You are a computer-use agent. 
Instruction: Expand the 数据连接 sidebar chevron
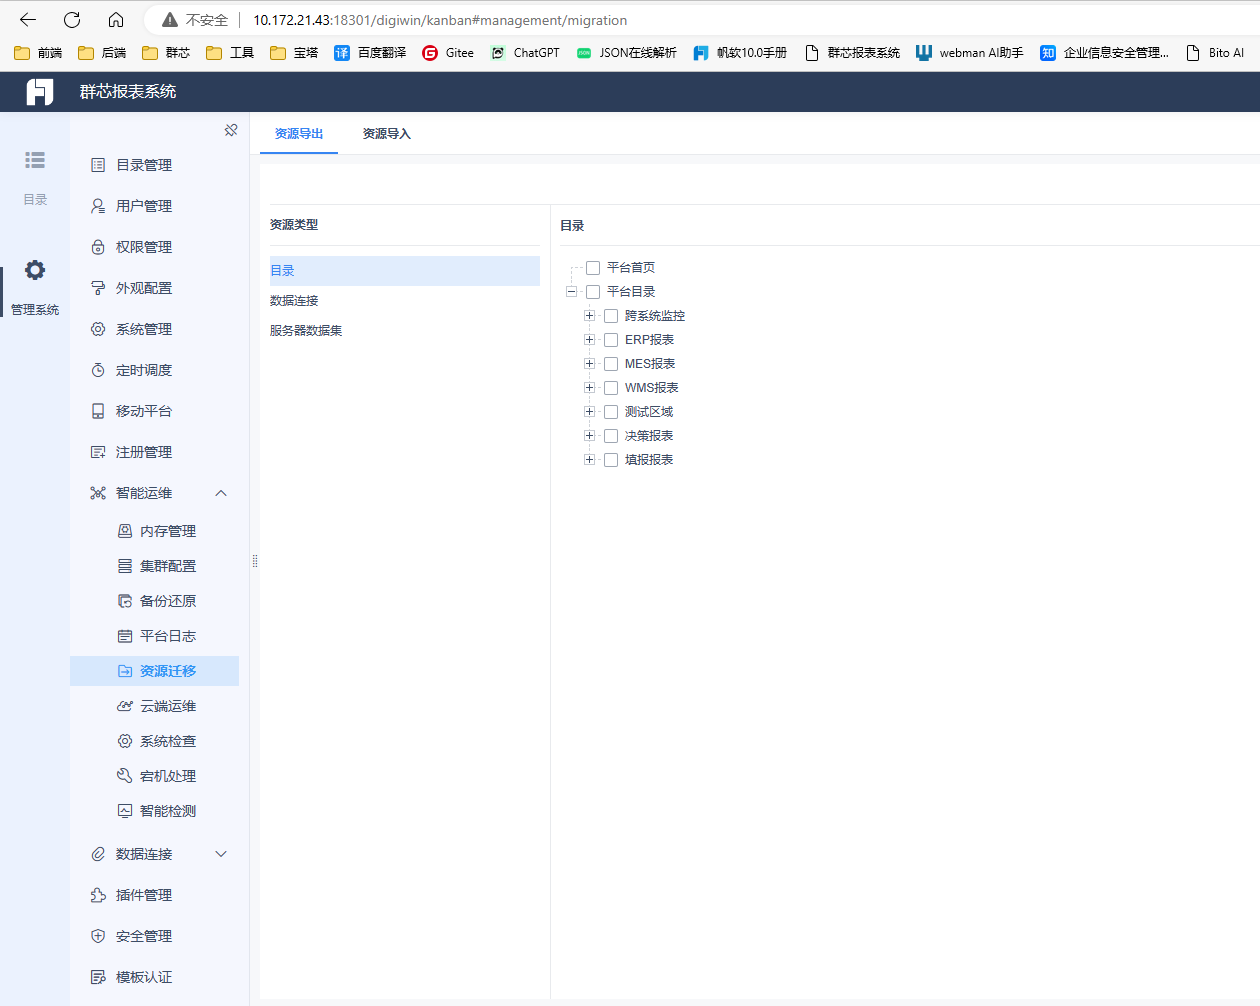(221, 854)
